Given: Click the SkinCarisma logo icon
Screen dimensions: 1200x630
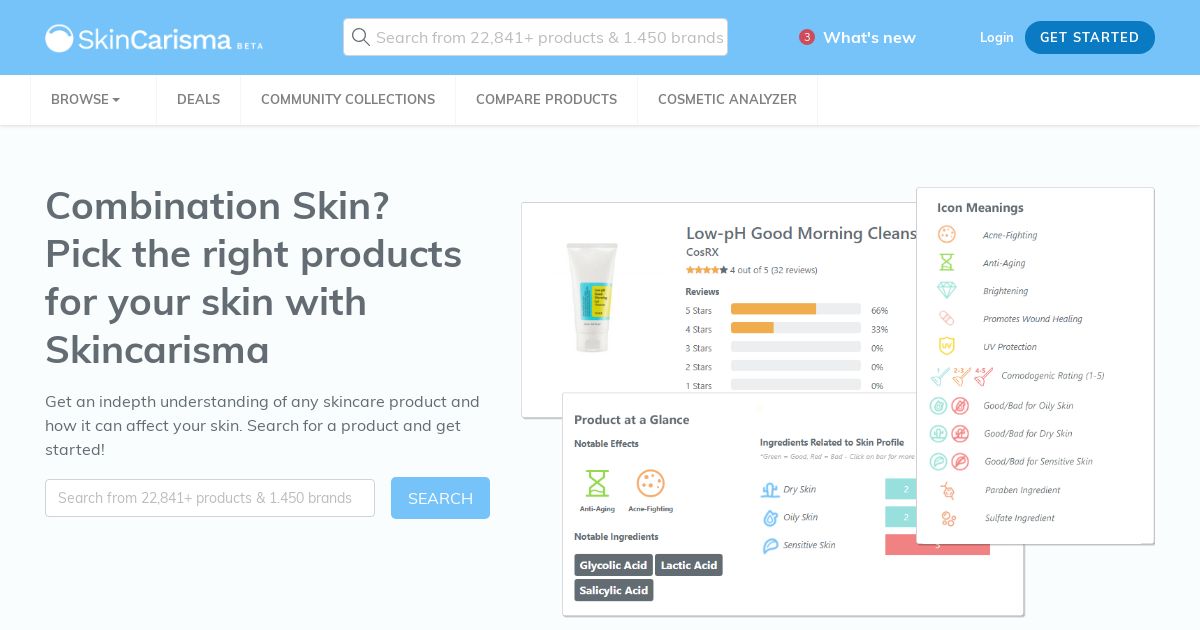Looking at the screenshot, I should [59, 38].
